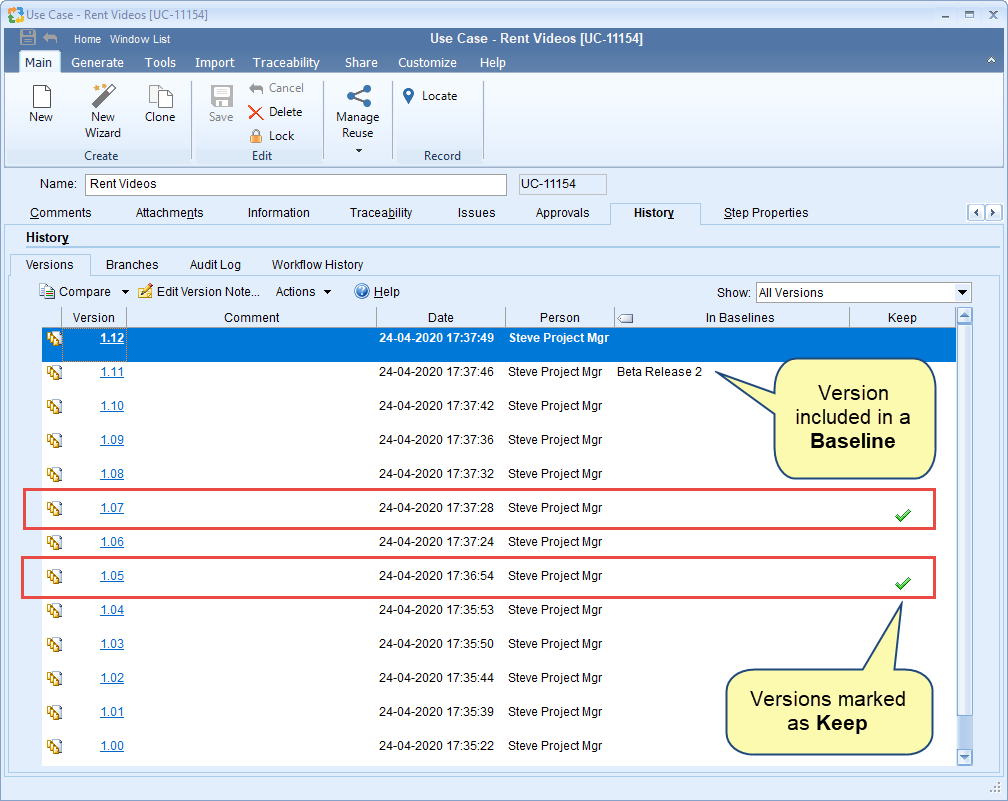The width and height of the screenshot is (1008, 801).
Task: Open Manage Reuse share icon
Action: pos(358,96)
